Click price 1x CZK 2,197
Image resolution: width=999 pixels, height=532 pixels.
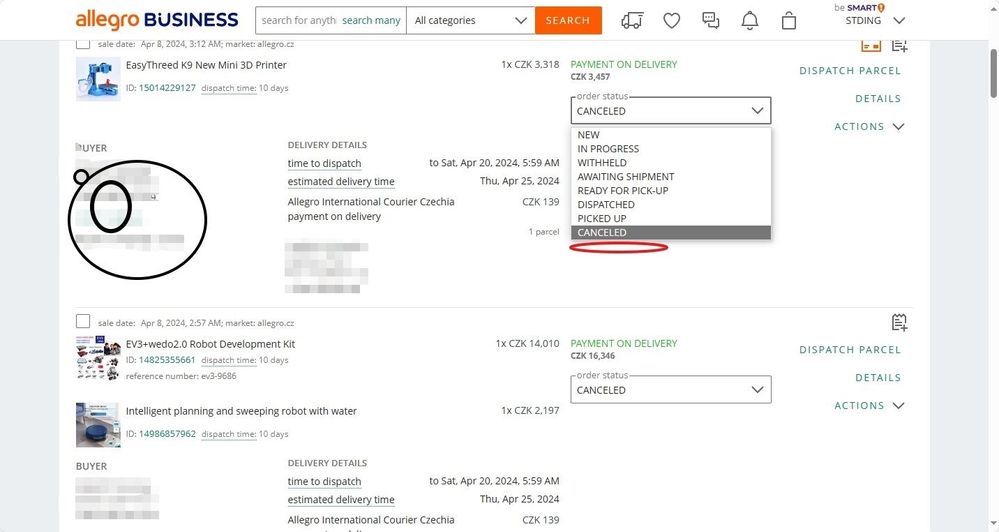[x=530, y=410]
